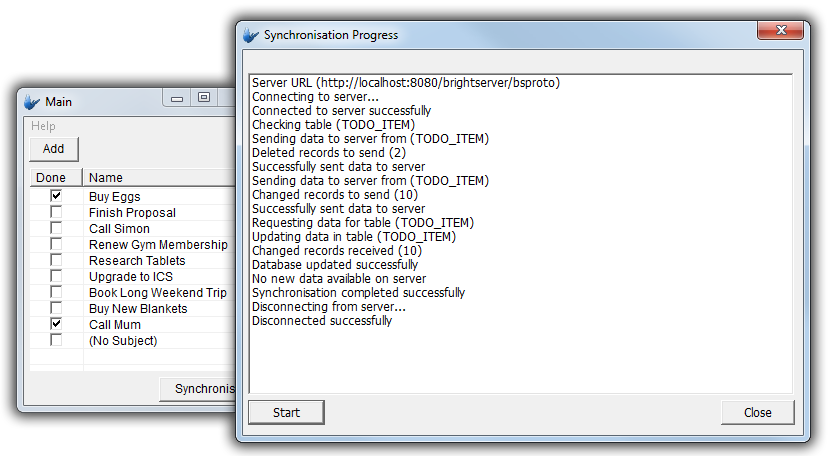Check the Research Tablets checkbox
This screenshot has height=456, width=829.
(56, 260)
